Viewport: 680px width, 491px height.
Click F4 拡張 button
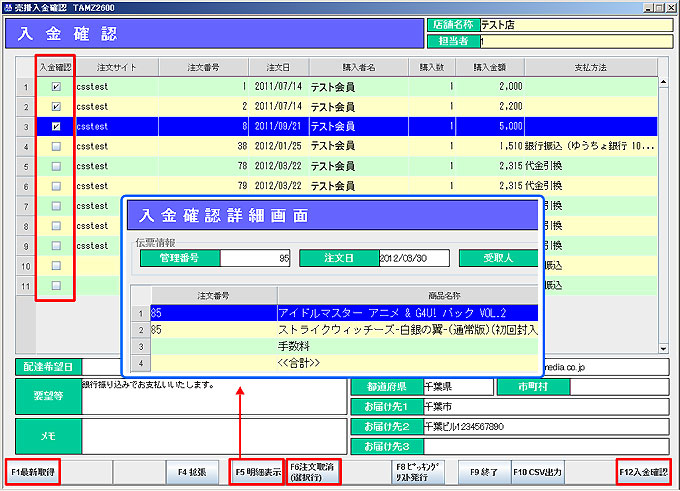[x=192, y=472]
